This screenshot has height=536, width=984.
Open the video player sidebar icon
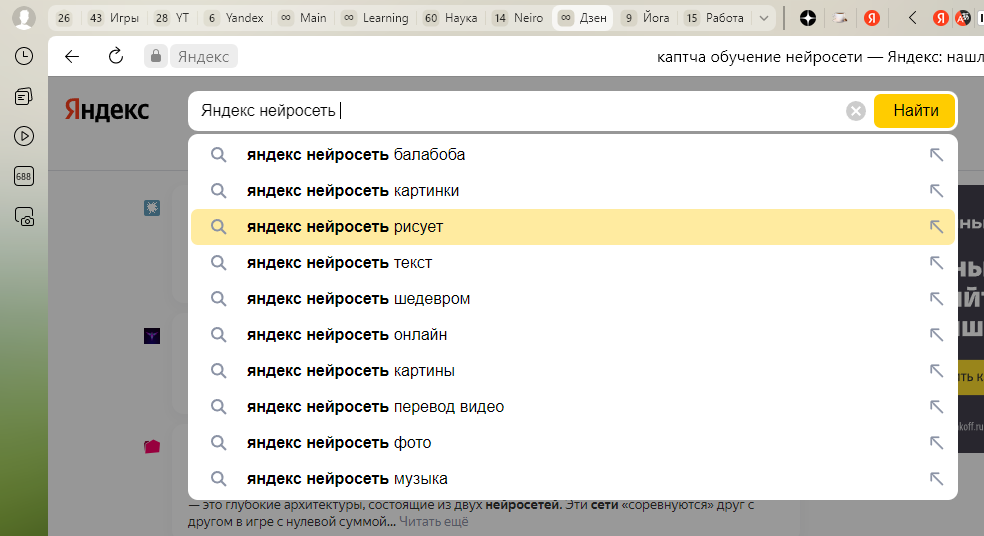point(24,136)
